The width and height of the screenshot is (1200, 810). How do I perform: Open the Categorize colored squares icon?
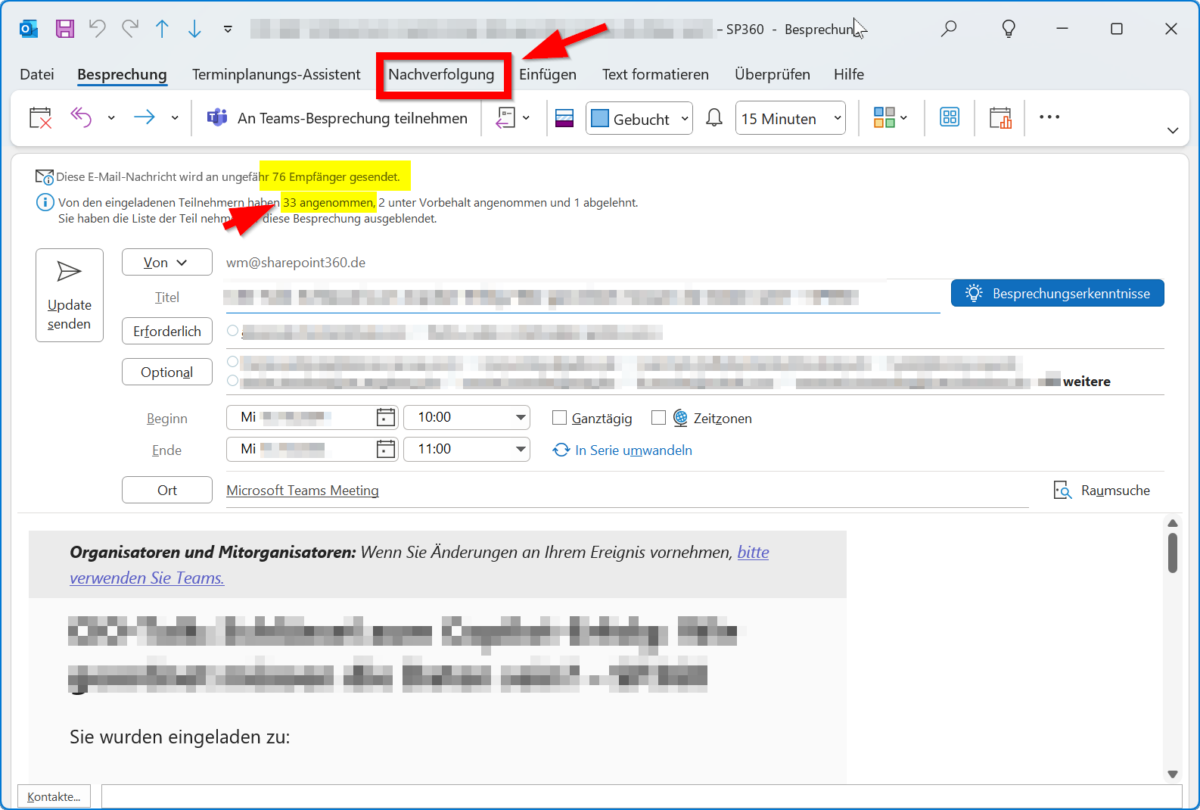tap(884, 118)
